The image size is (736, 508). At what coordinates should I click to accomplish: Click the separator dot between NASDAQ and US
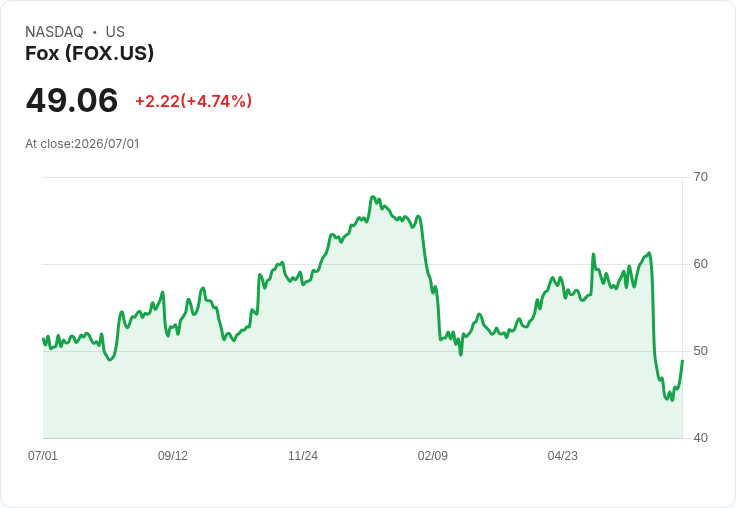[95, 32]
